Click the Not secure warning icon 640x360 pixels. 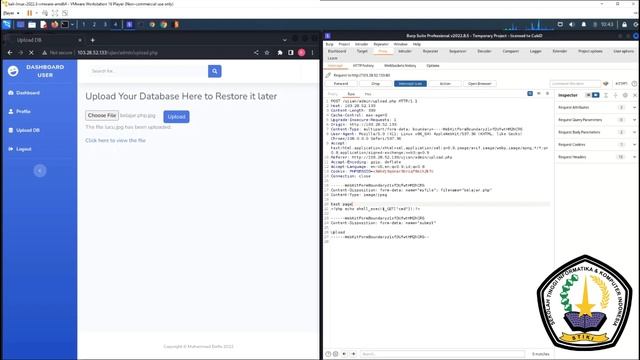pyautogui.click(x=44, y=53)
